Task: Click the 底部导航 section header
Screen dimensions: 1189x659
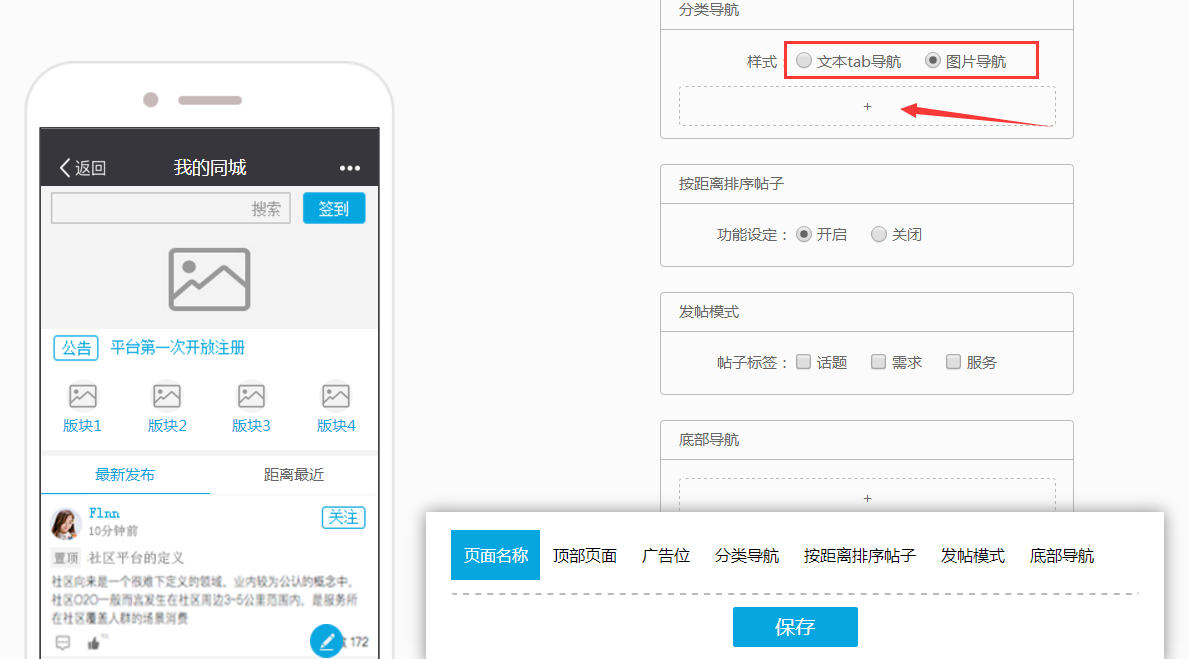Action: (x=709, y=440)
